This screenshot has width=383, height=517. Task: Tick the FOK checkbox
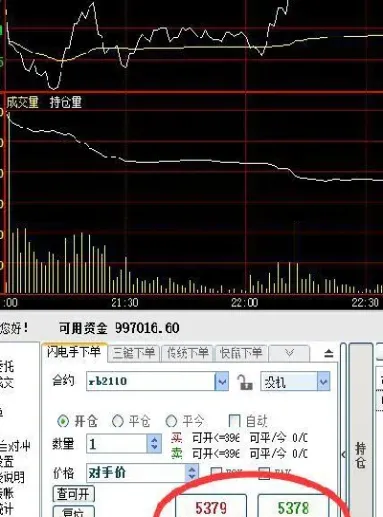[216, 472]
